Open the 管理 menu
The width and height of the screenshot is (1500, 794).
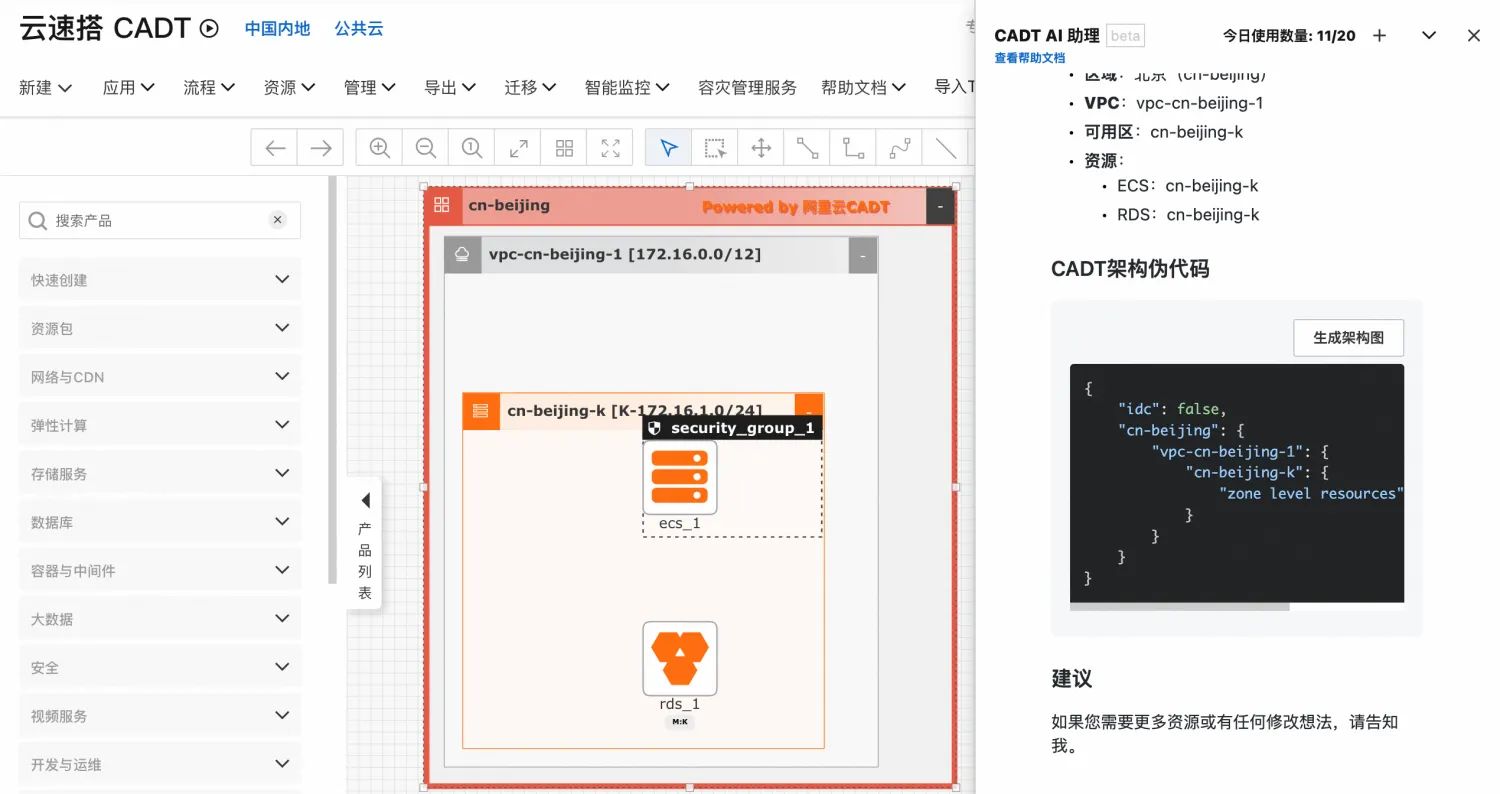pyautogui.click(x=370, y=88)
